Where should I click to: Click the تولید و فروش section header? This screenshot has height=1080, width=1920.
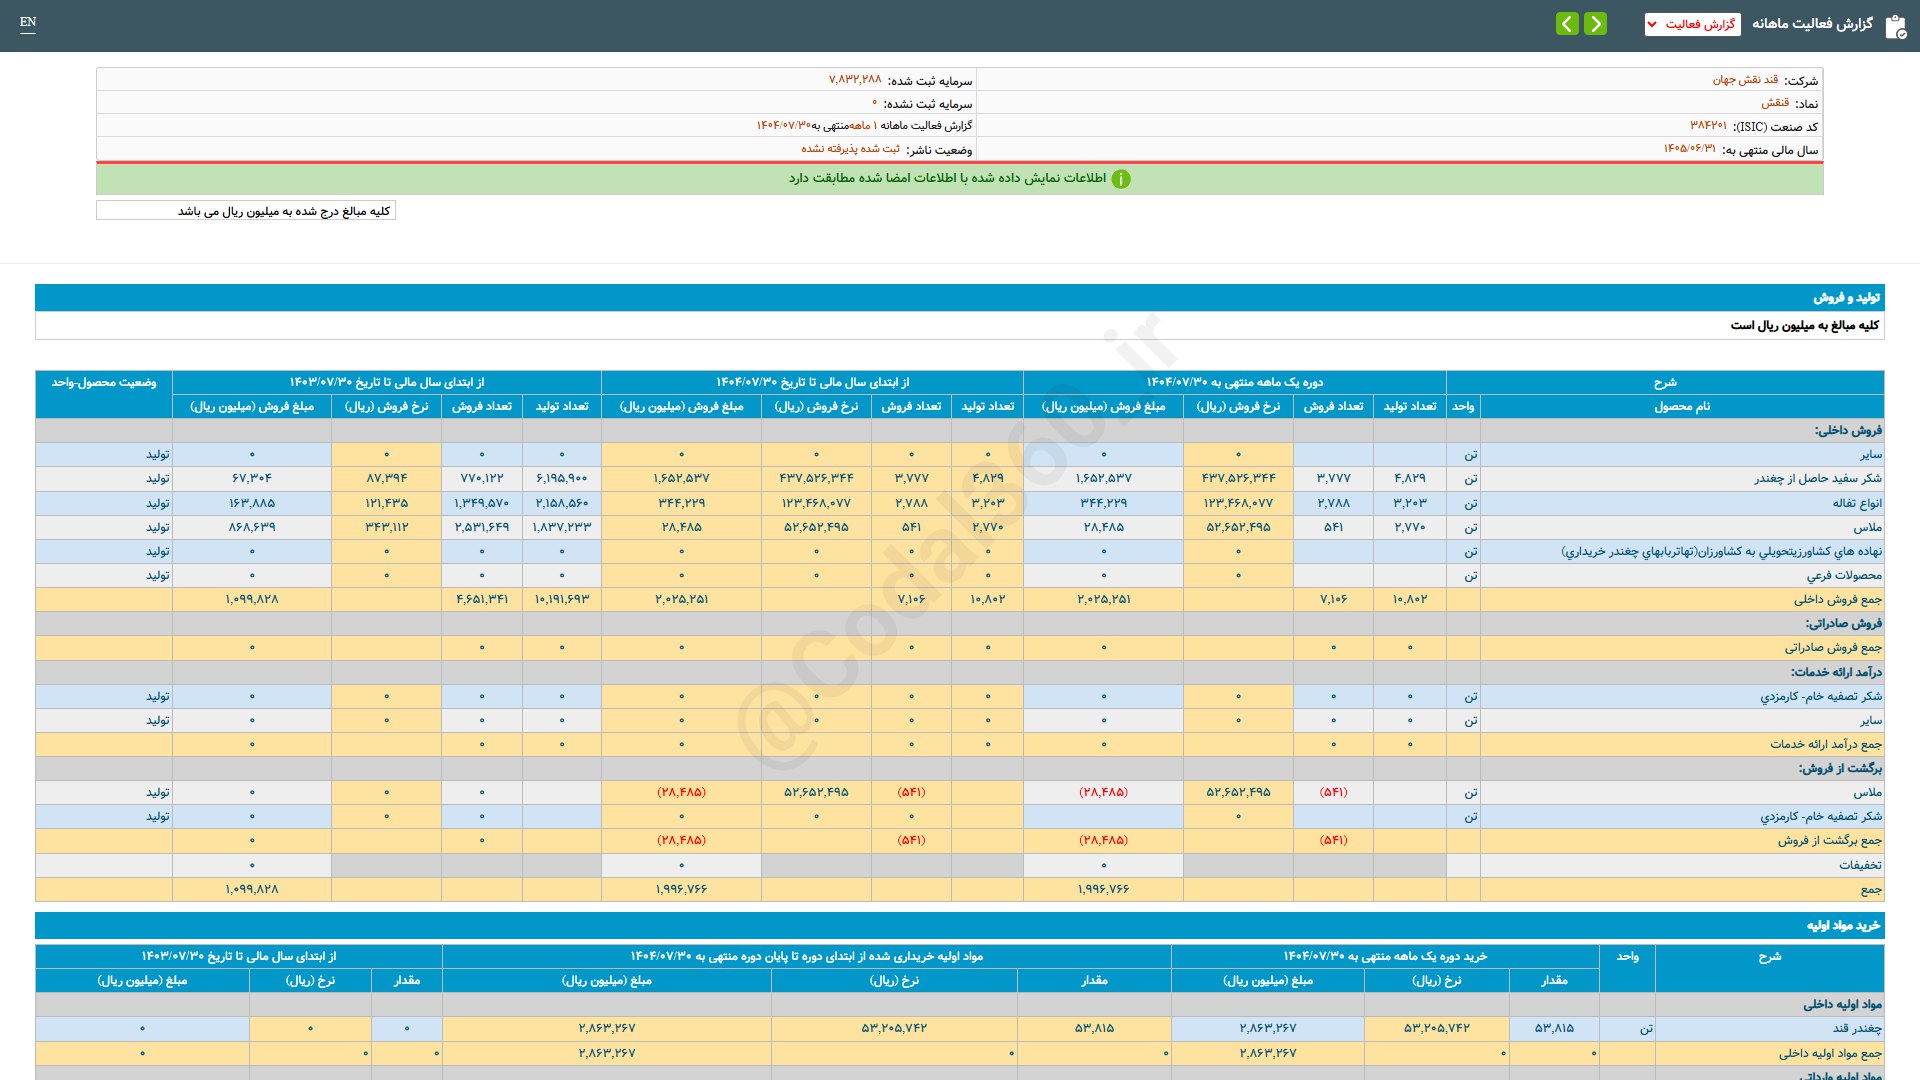pos(1846,298)
